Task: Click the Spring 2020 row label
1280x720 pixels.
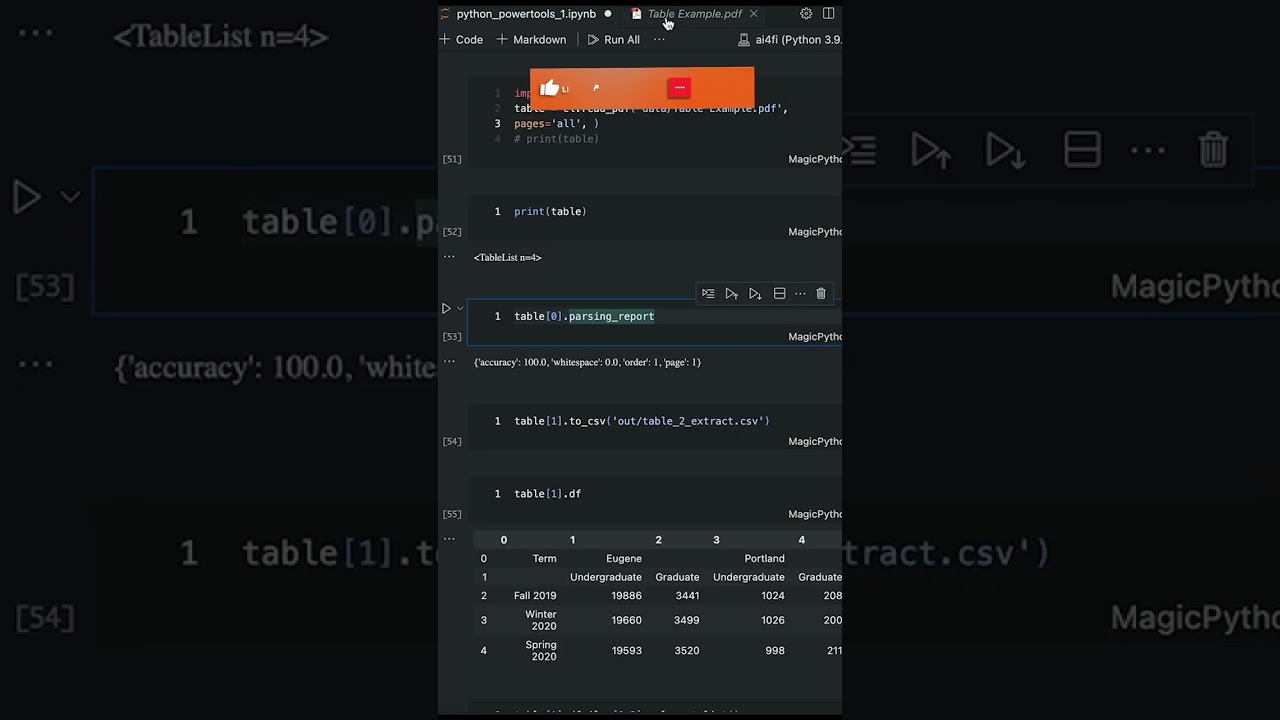Action: (541, 650)
